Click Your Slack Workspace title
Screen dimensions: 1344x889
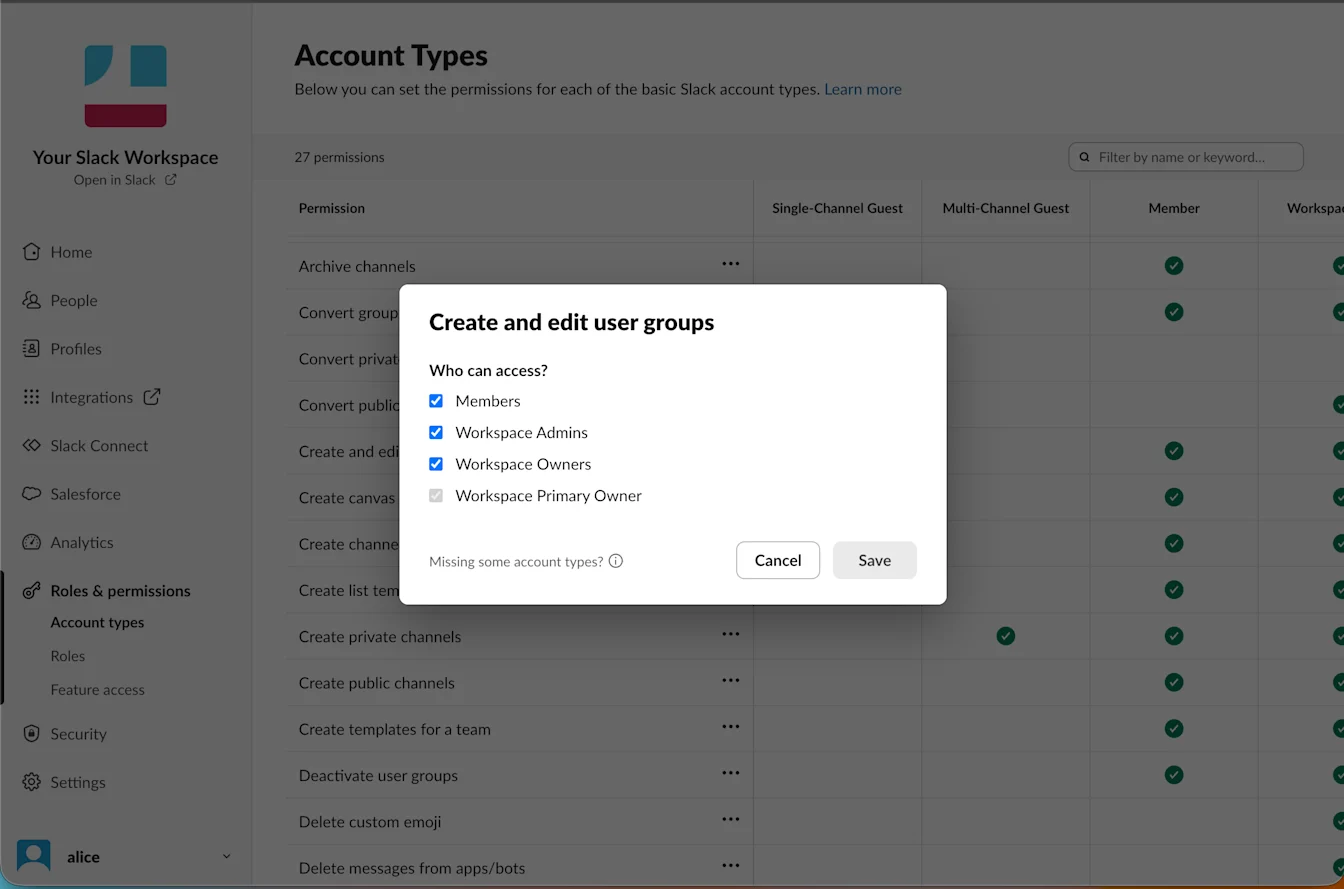[x=125, y=157]
